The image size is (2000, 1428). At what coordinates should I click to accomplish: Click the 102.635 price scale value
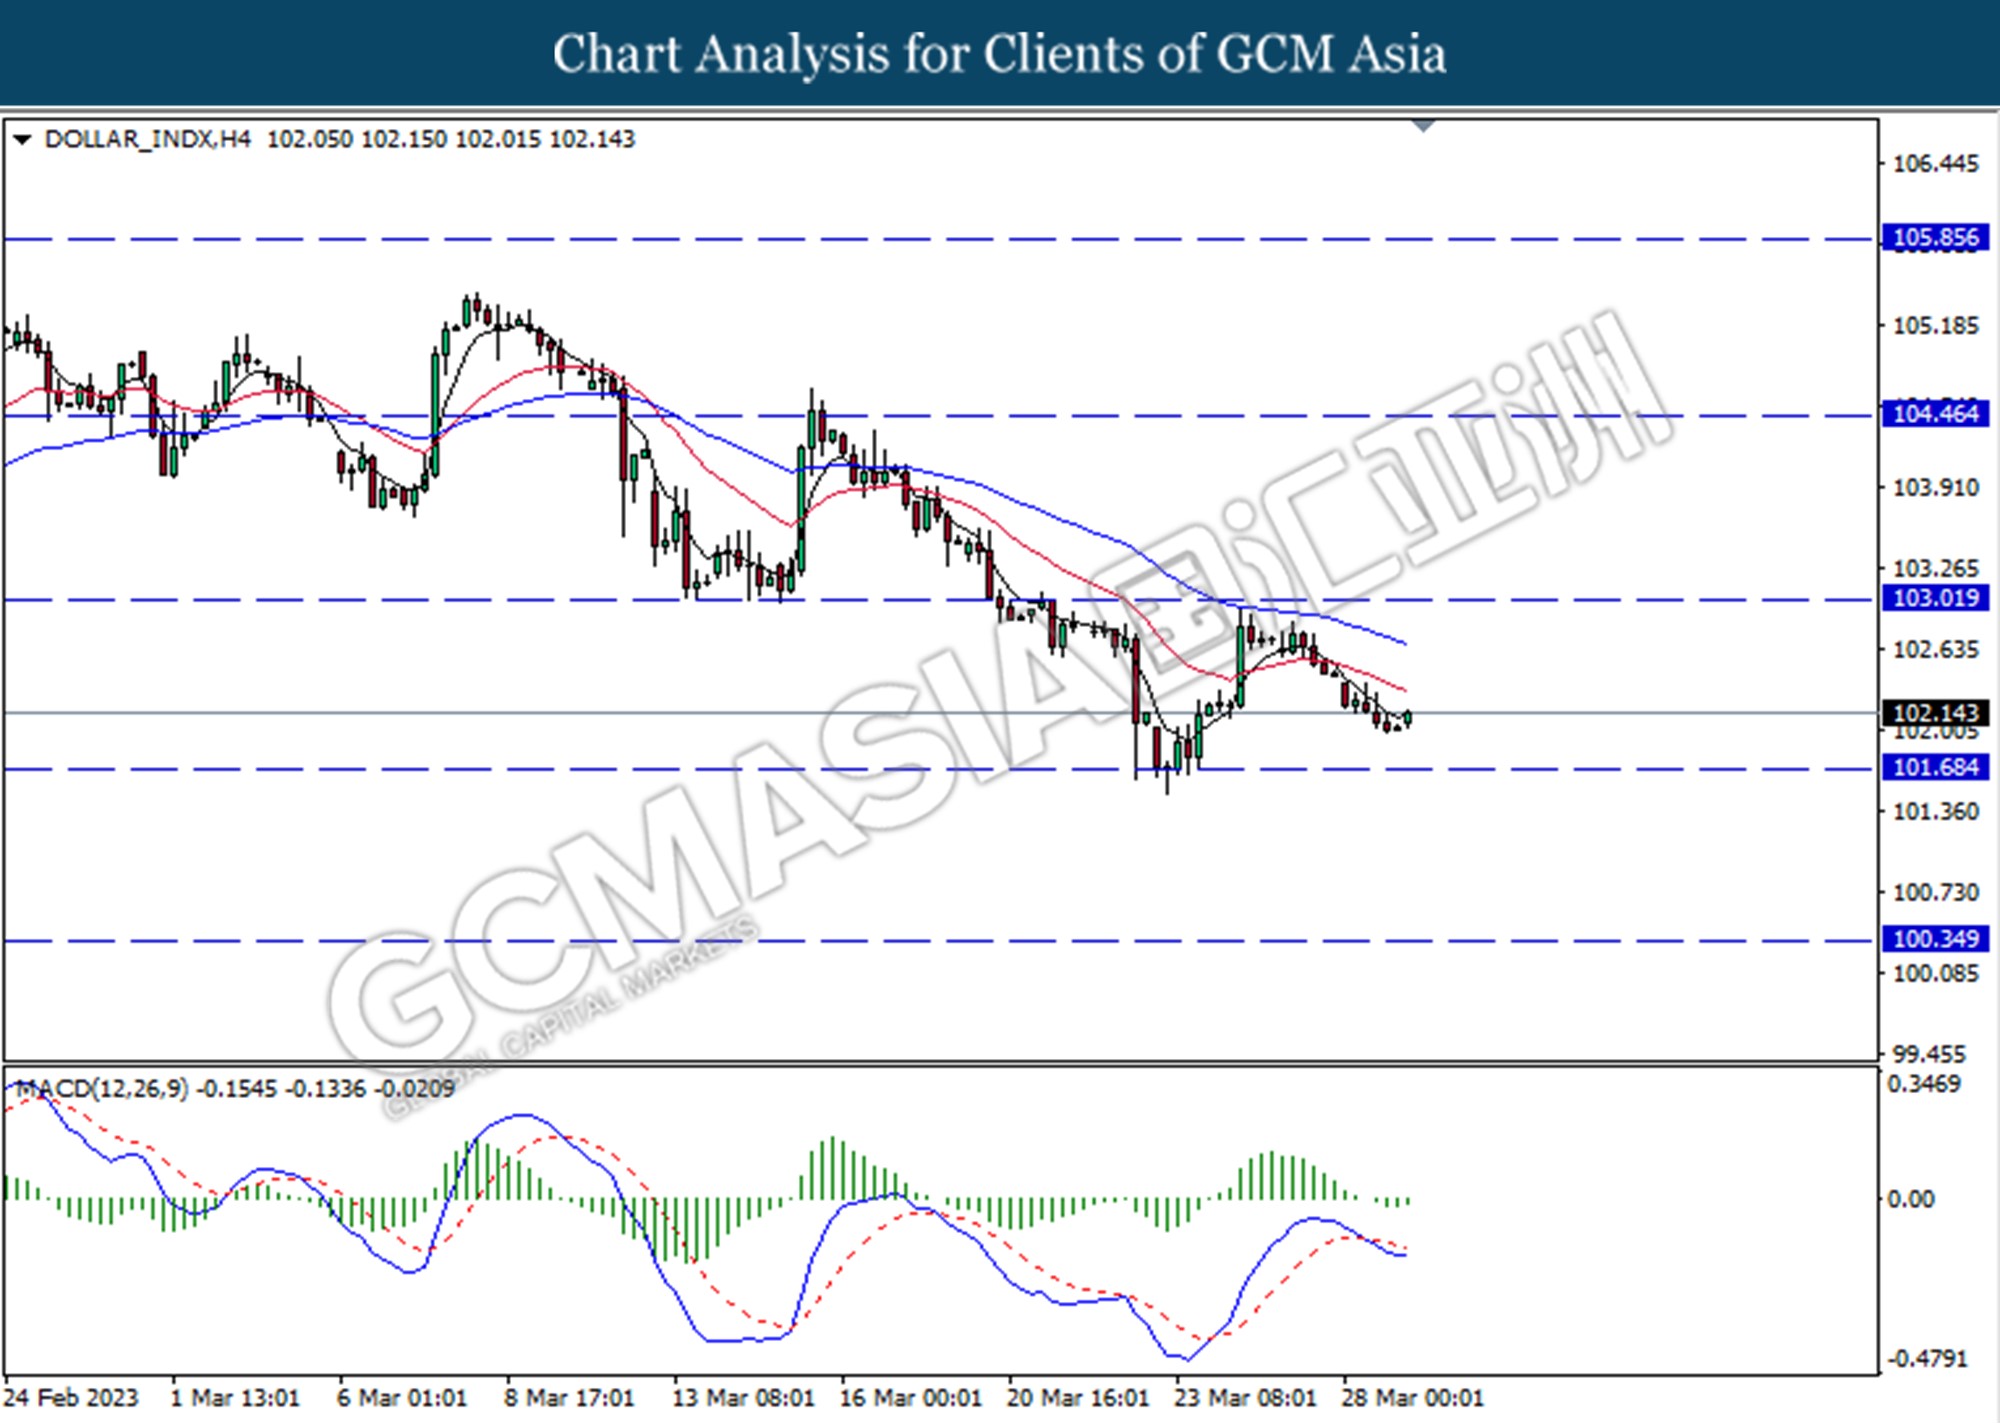click(1935, 649)
